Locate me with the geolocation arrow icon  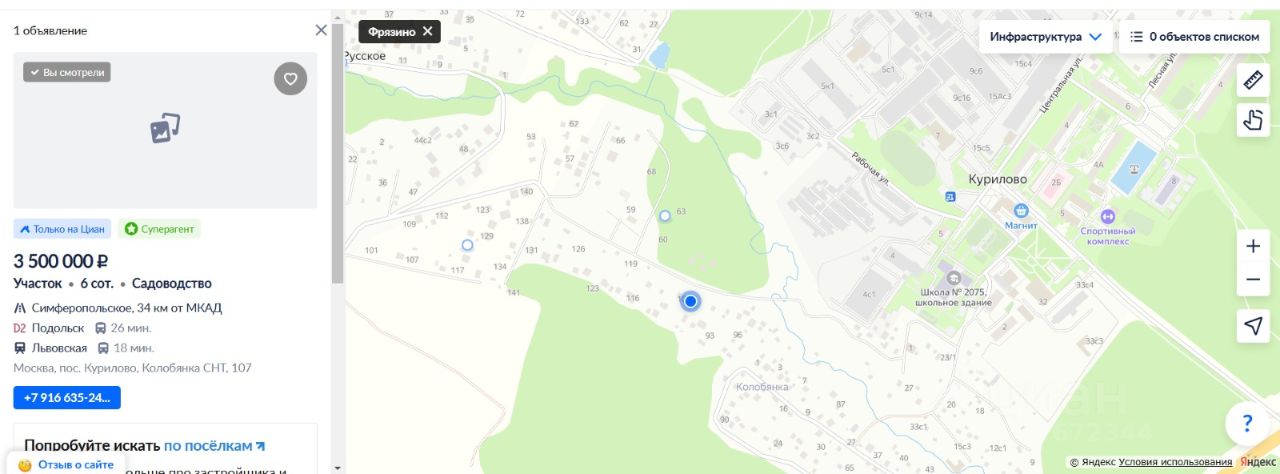[1253, 325]
